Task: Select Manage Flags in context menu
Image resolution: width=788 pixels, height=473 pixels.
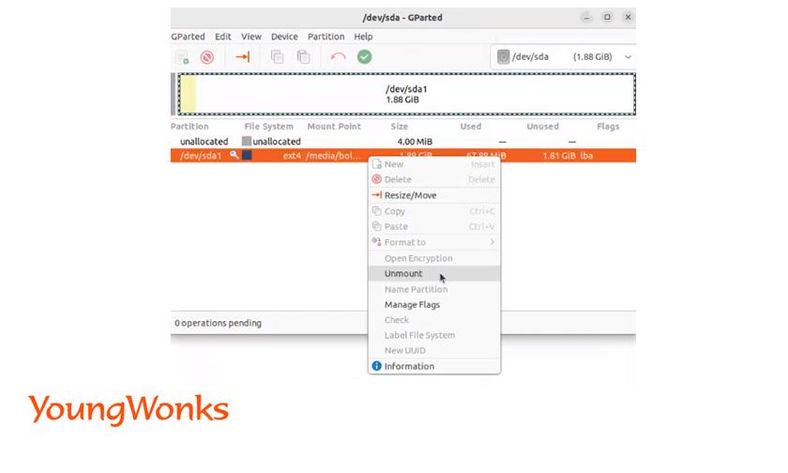Action: click(412, 304)
